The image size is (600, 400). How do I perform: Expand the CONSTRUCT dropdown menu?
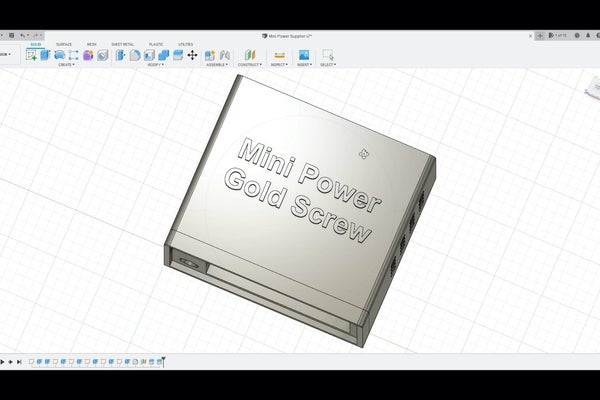point(250,65)
